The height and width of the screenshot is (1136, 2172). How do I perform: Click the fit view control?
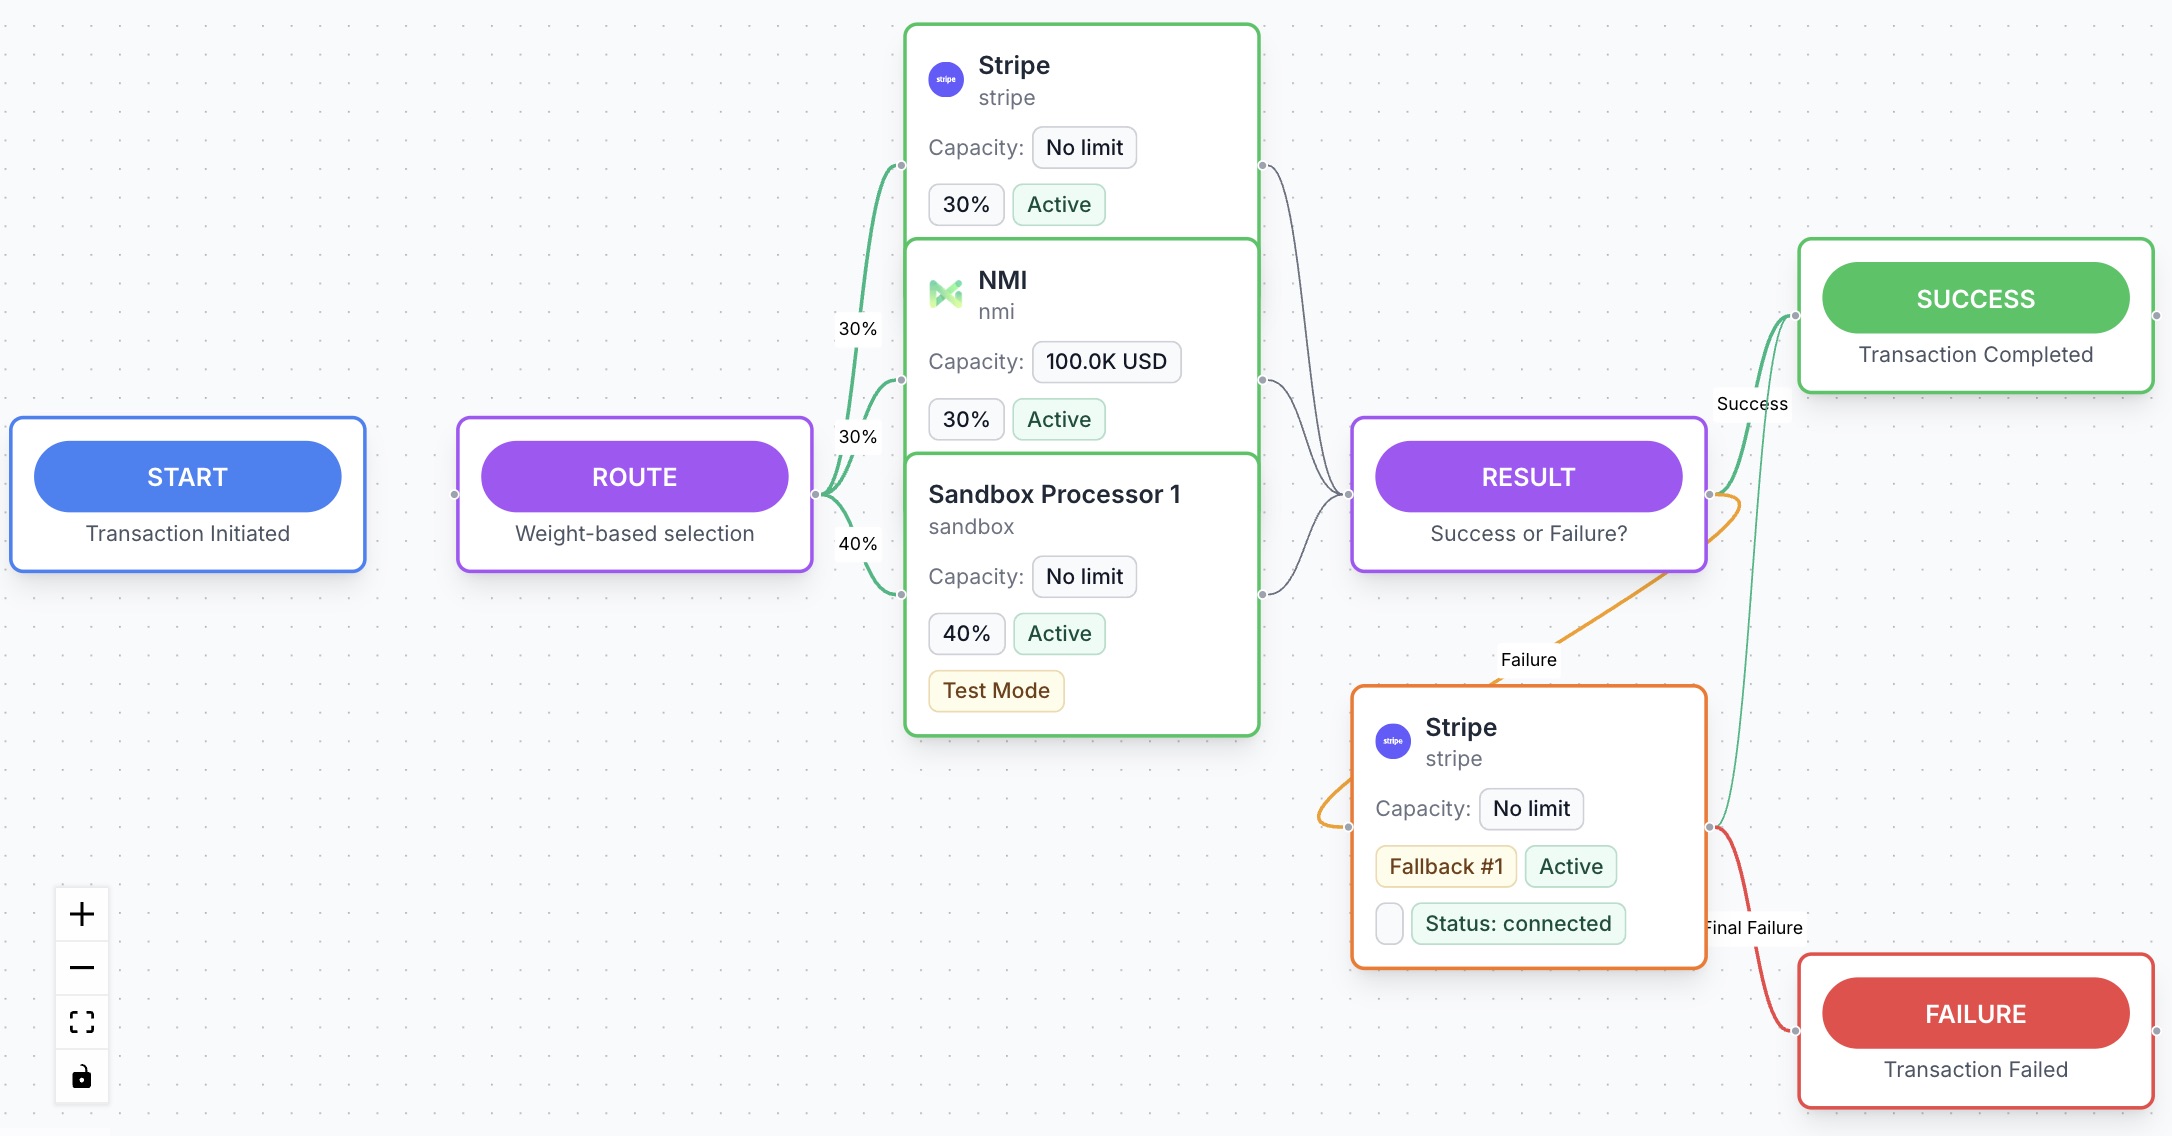point(82,1022)
